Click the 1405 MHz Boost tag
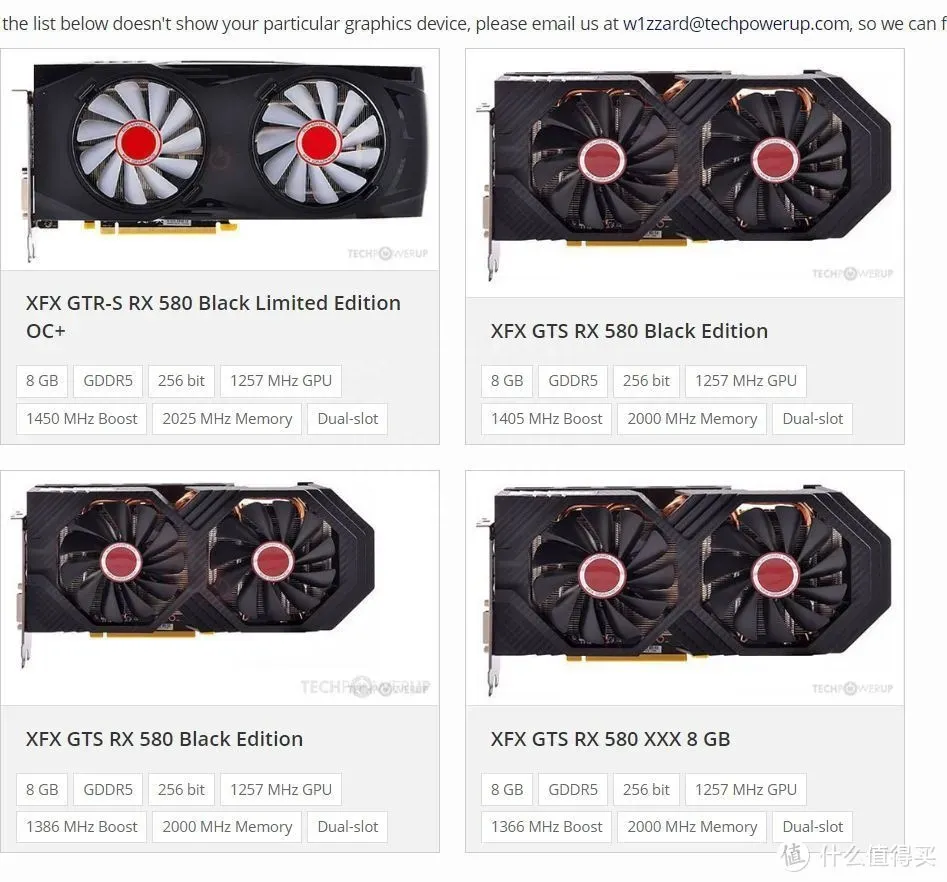947x882 pixels. point(547,419)
